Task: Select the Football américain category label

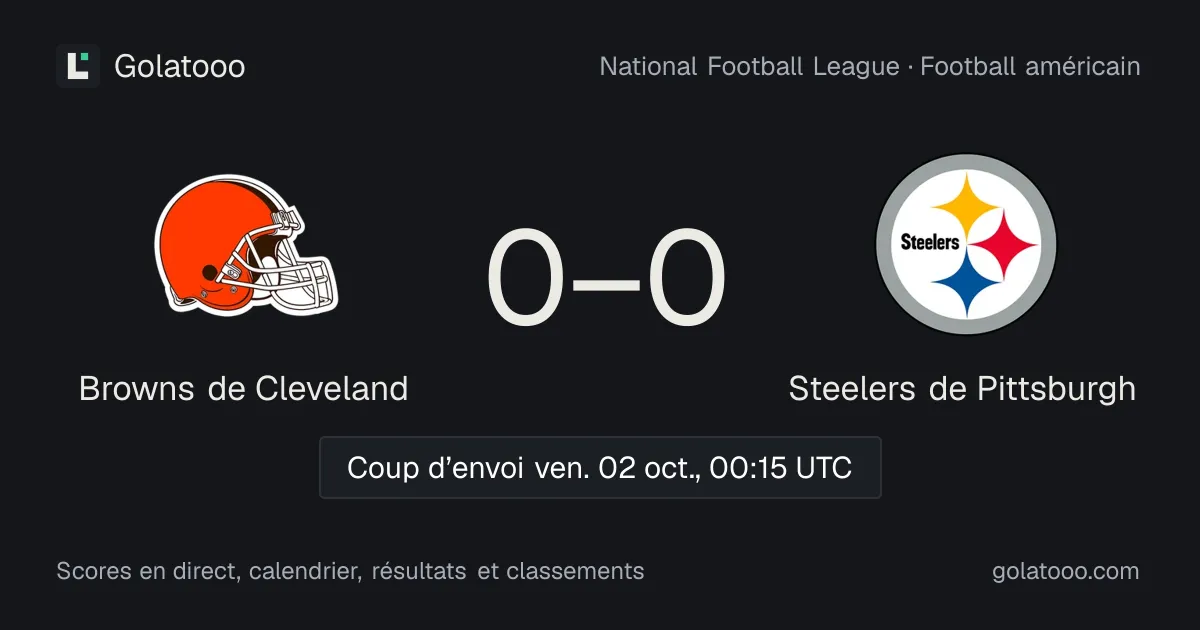Action: [1030, 67]
